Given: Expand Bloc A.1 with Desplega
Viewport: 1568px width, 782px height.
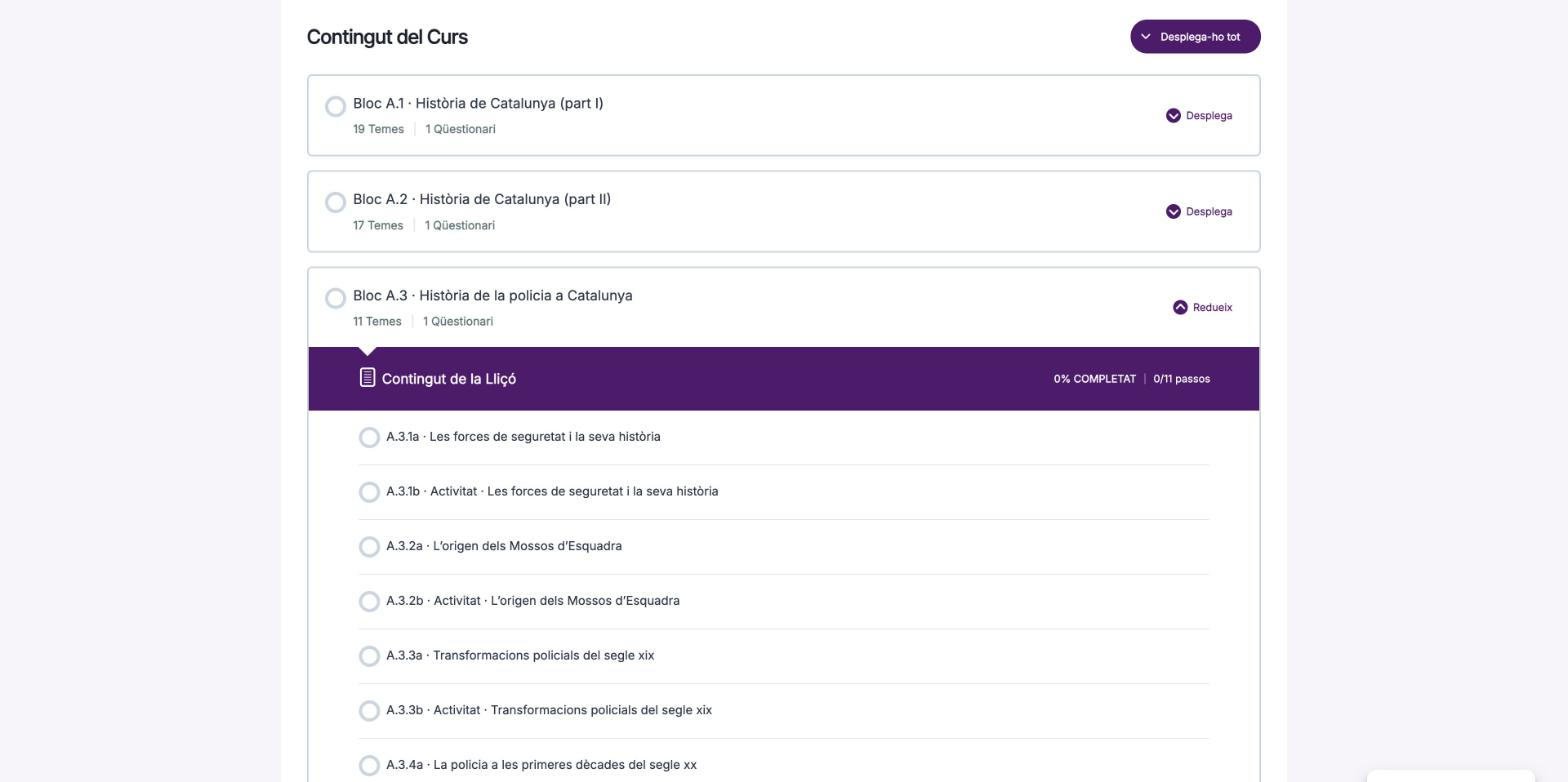Looking at the screenshot, I should (x=1199, y=116).
